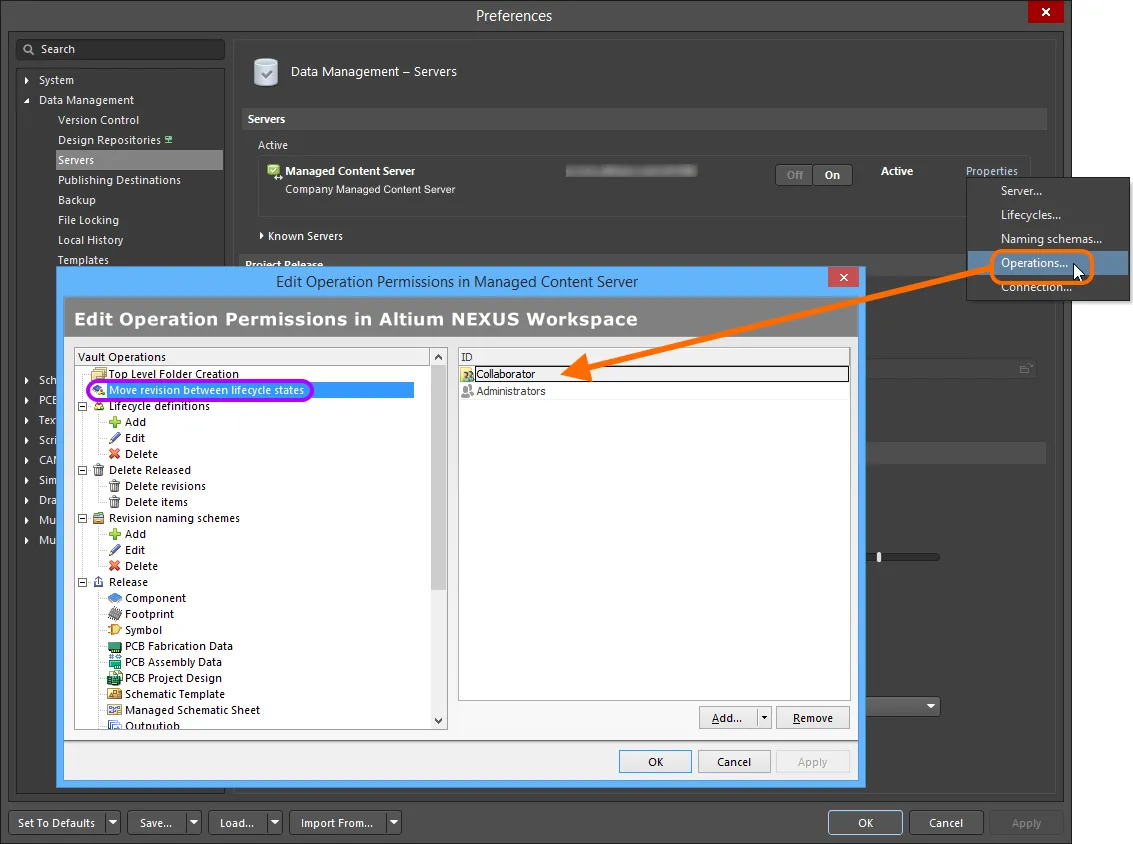Viewport: 1133px width, 844px height.
Task: Click the slider handle in Preferences background
Action: pos(879,557)
